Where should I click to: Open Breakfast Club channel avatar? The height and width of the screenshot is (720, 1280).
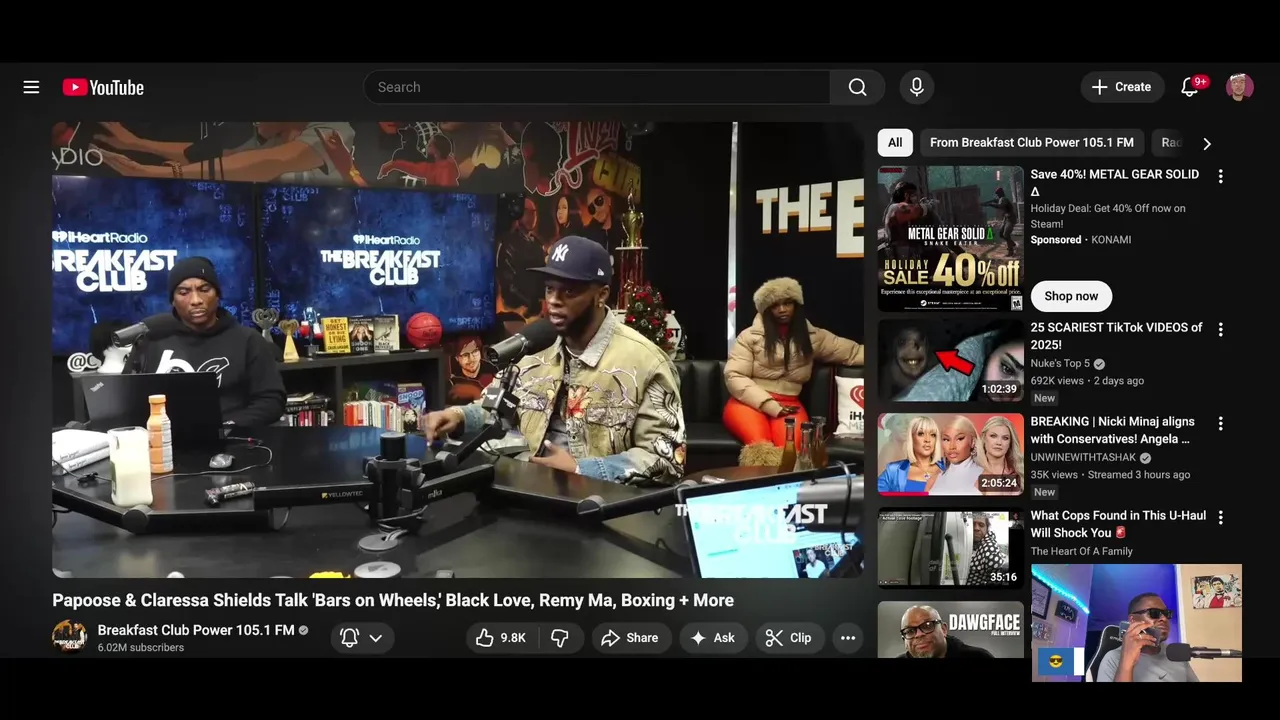point(69,637)
